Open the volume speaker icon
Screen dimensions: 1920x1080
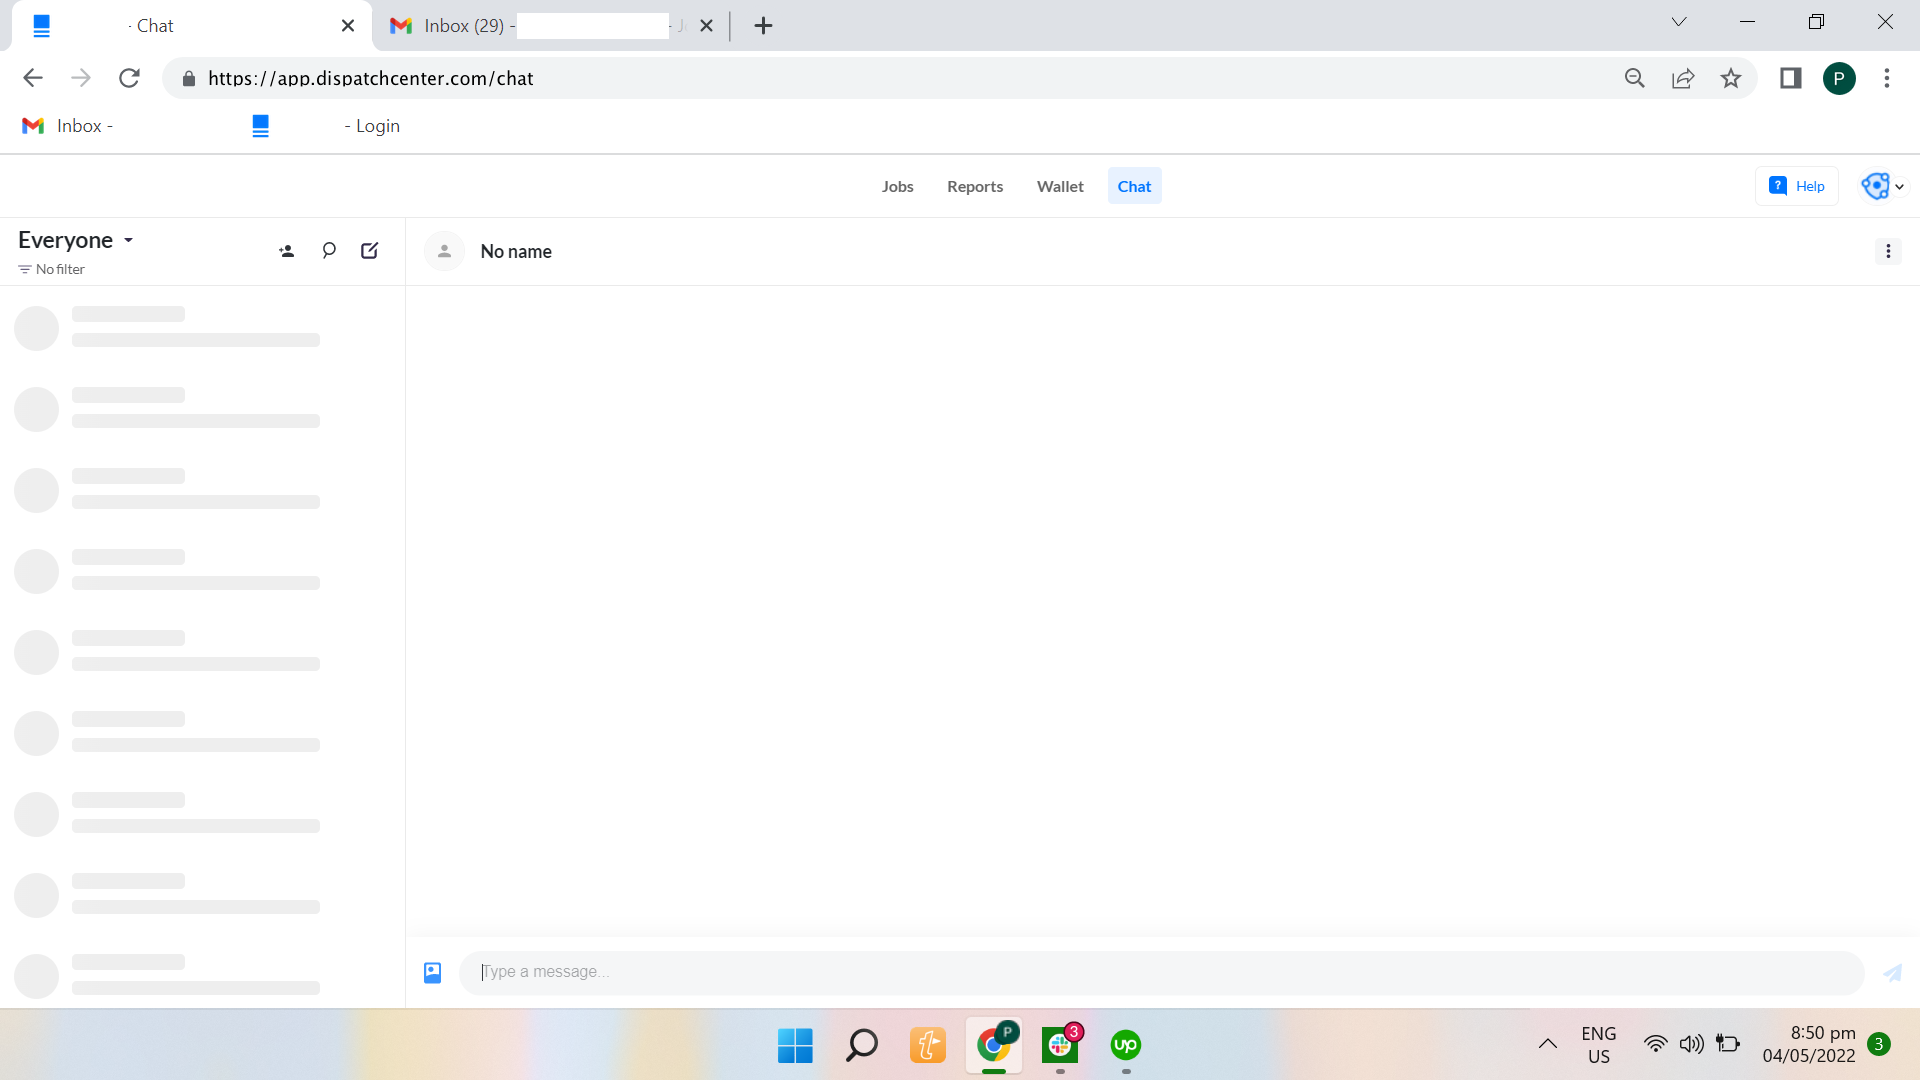tap(1691, 1045)
